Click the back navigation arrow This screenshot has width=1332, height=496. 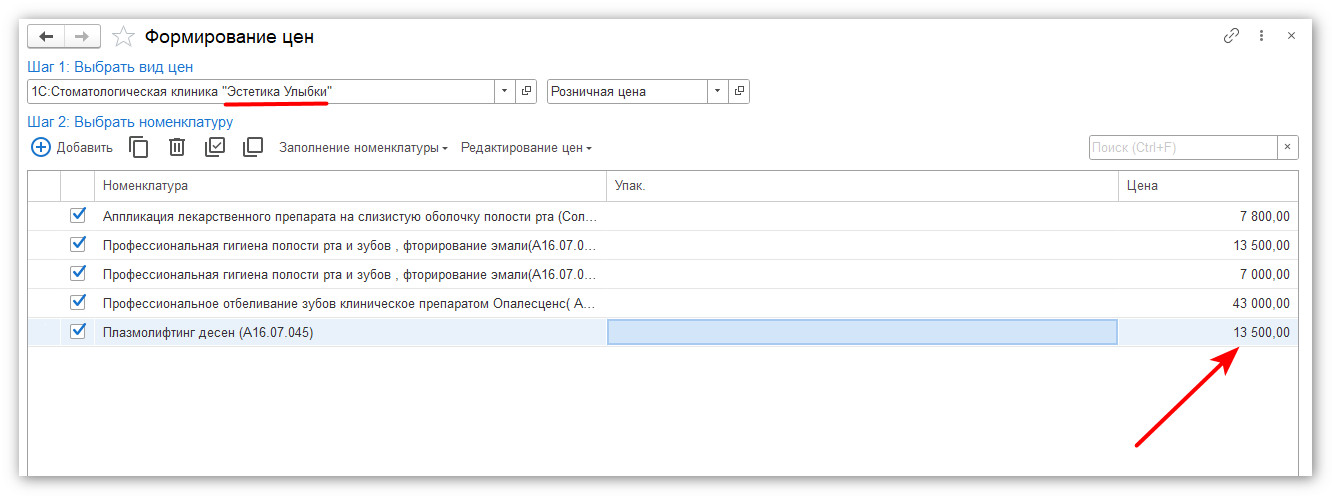[46, 37]
